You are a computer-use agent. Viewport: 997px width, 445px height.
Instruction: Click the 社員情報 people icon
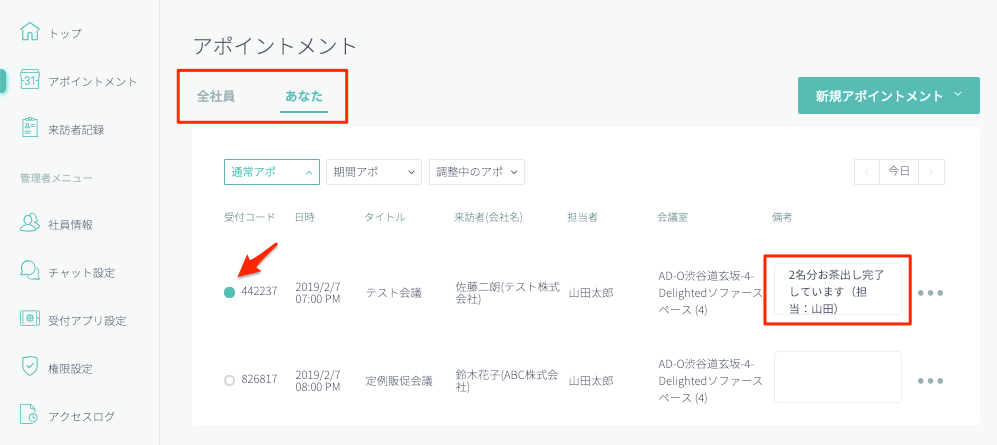tap(30, 224)
